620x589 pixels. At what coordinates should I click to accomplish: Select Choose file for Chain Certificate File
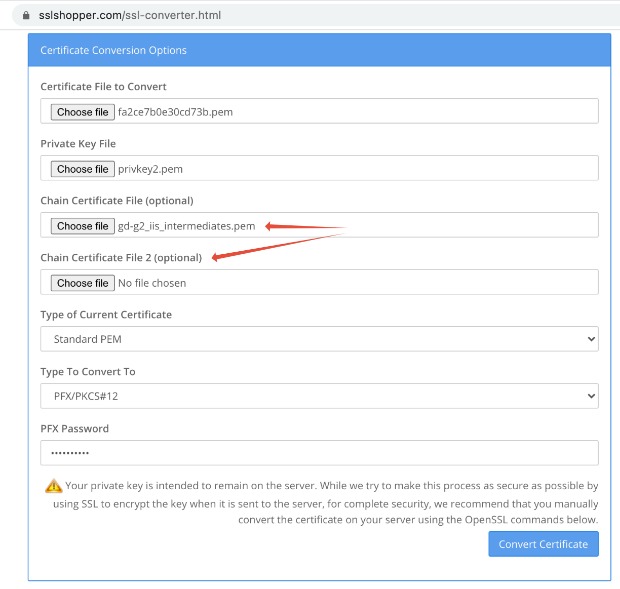[83, 226]
